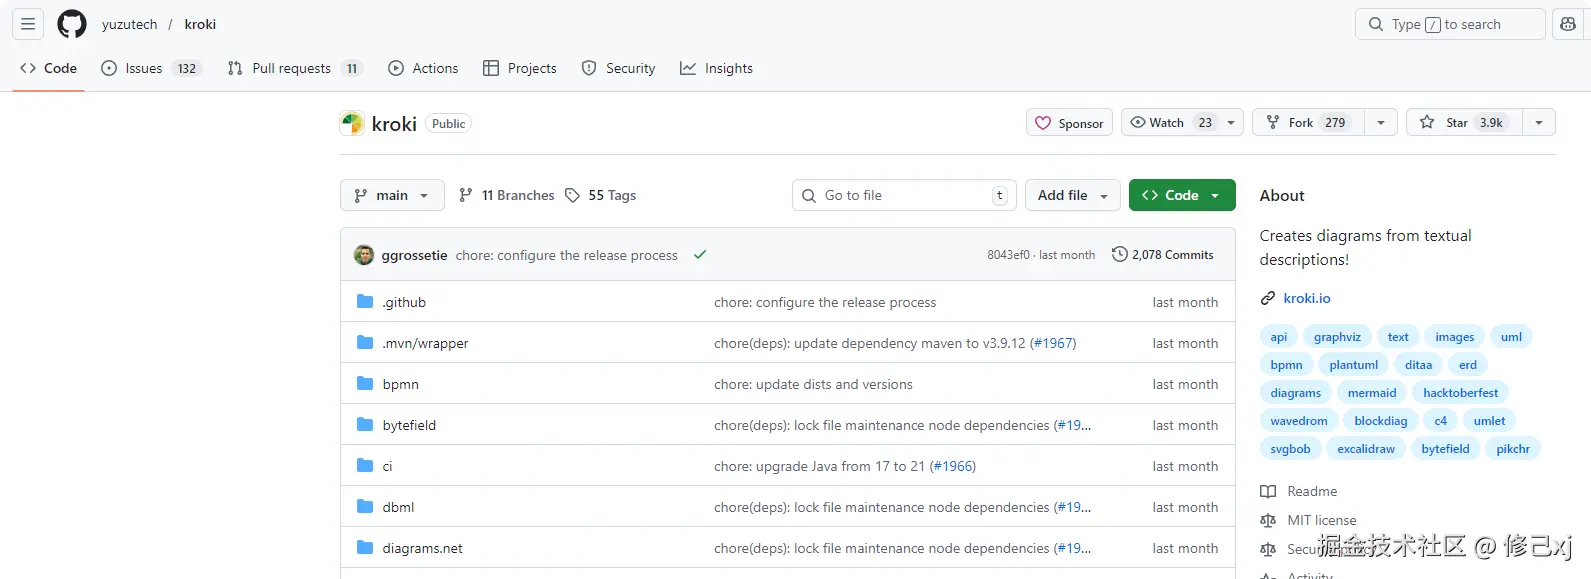The height and width of the screenshot is (579, 1591).
Task: Open the Pull requests tab
Action: [x=292, y=68]
